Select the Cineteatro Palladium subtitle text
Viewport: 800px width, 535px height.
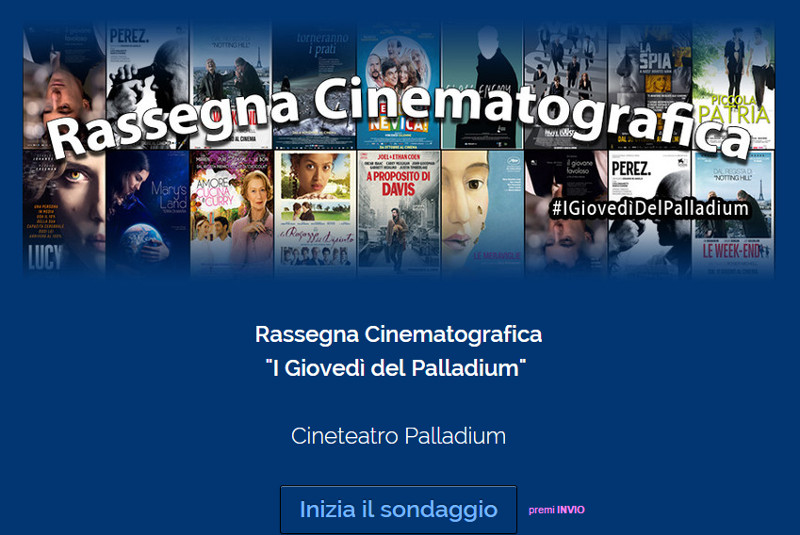click(398, 436)
